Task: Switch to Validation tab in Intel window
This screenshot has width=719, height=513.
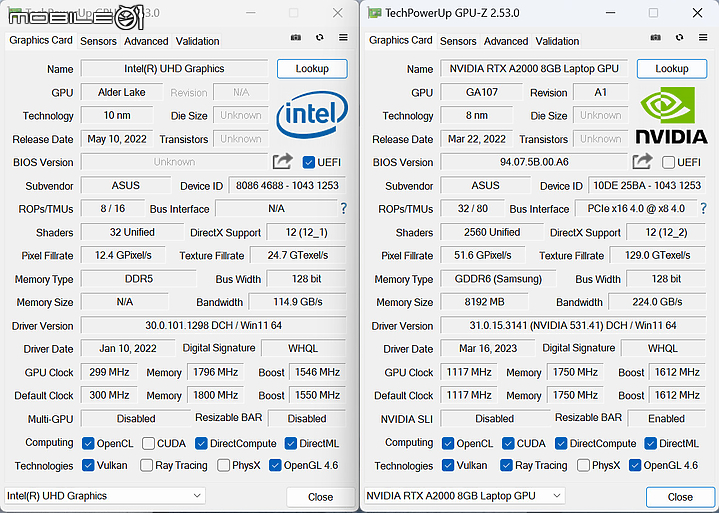Action: pyautogui.click(x=197, y=41)
